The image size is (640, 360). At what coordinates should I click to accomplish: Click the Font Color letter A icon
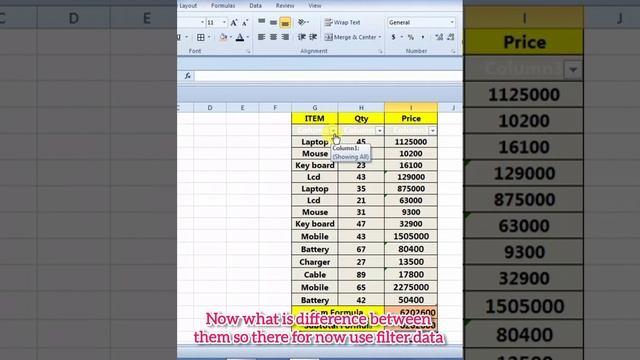coord(240,38)
